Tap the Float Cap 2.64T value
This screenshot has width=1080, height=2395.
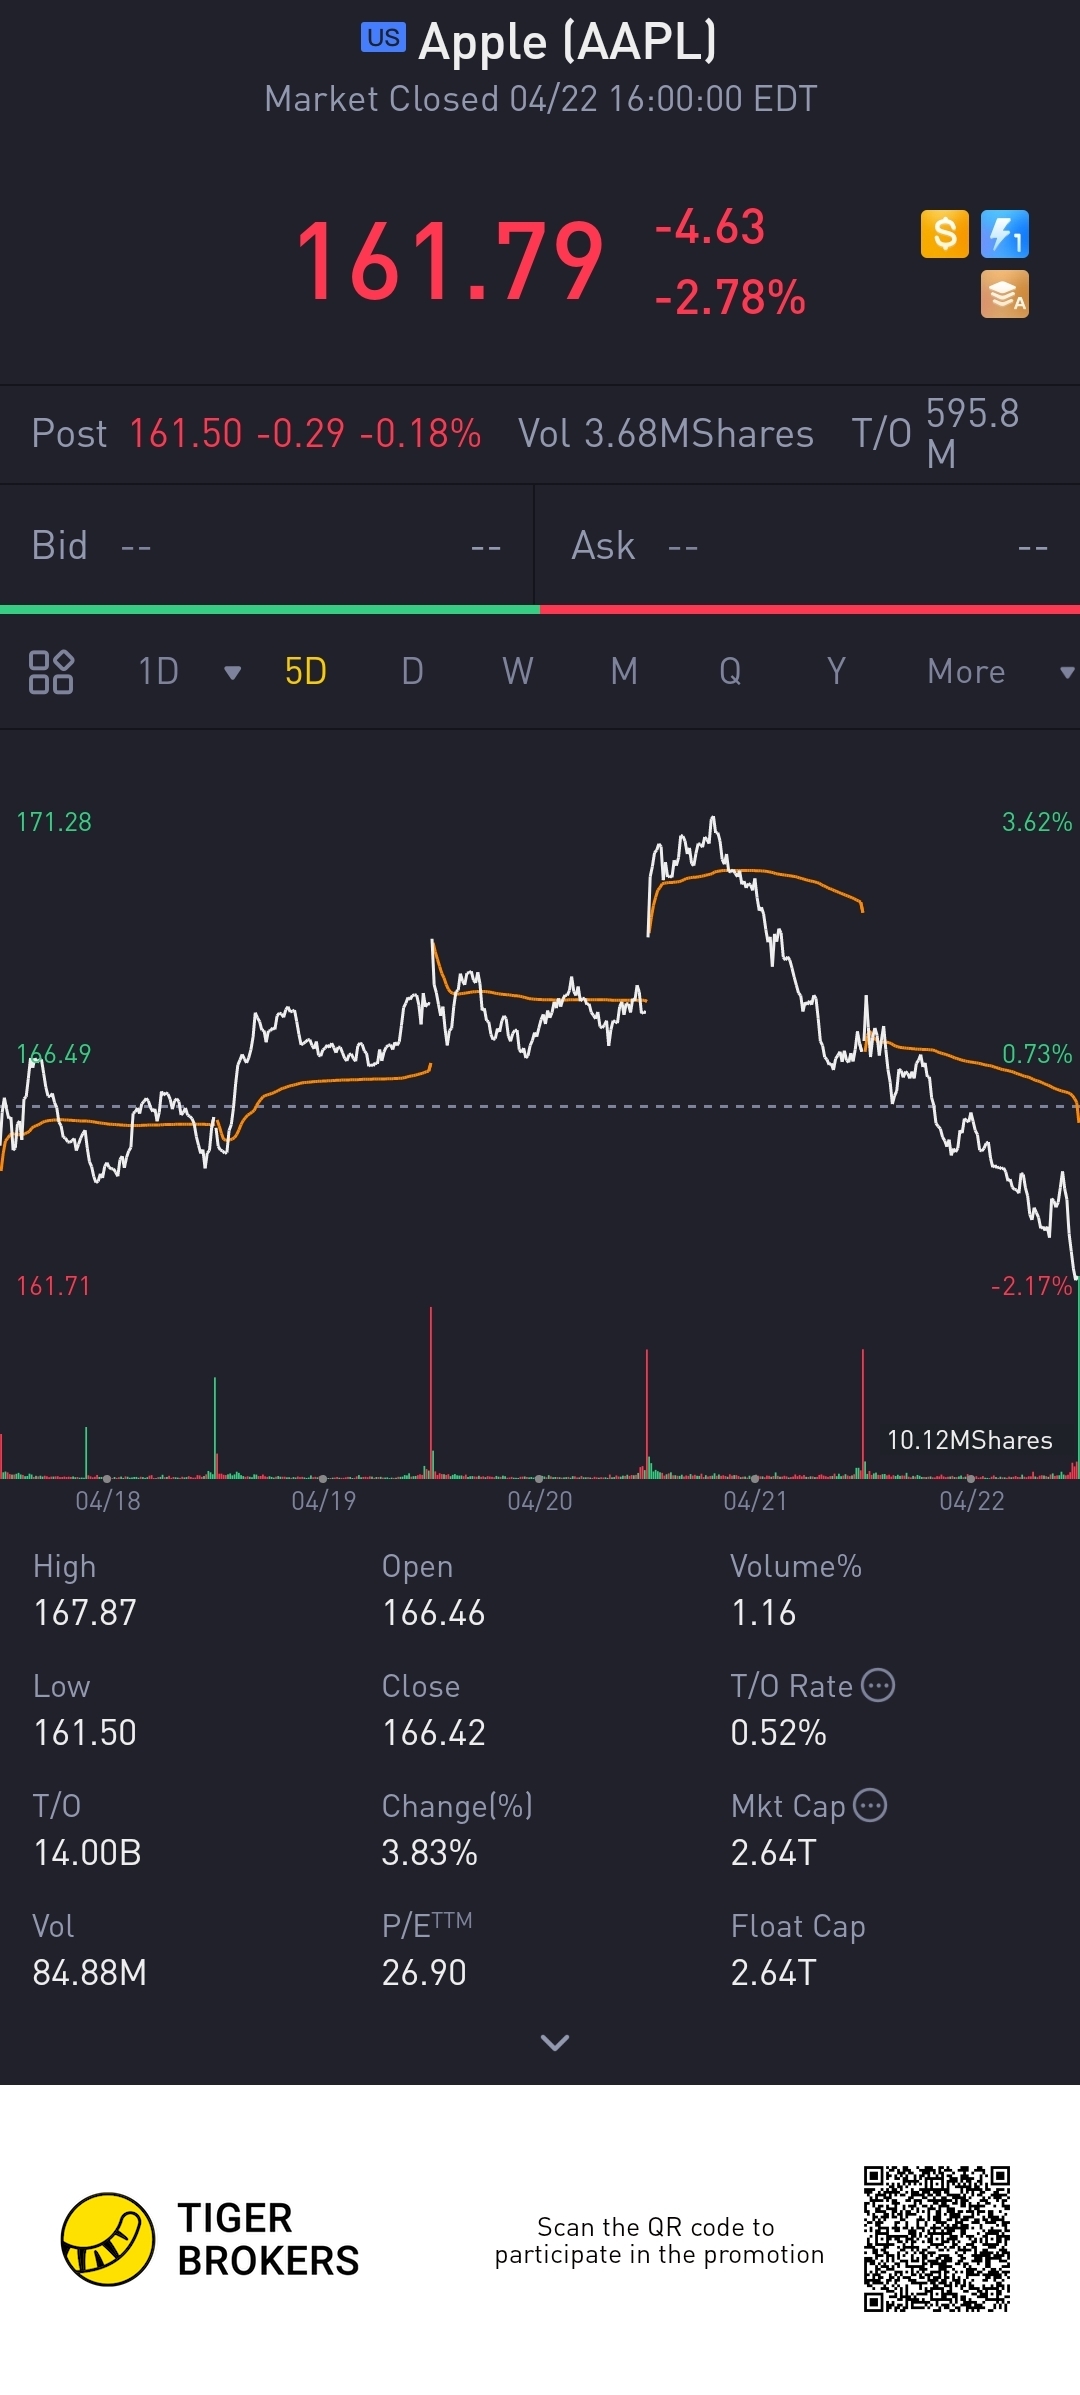coord(773,1972)
